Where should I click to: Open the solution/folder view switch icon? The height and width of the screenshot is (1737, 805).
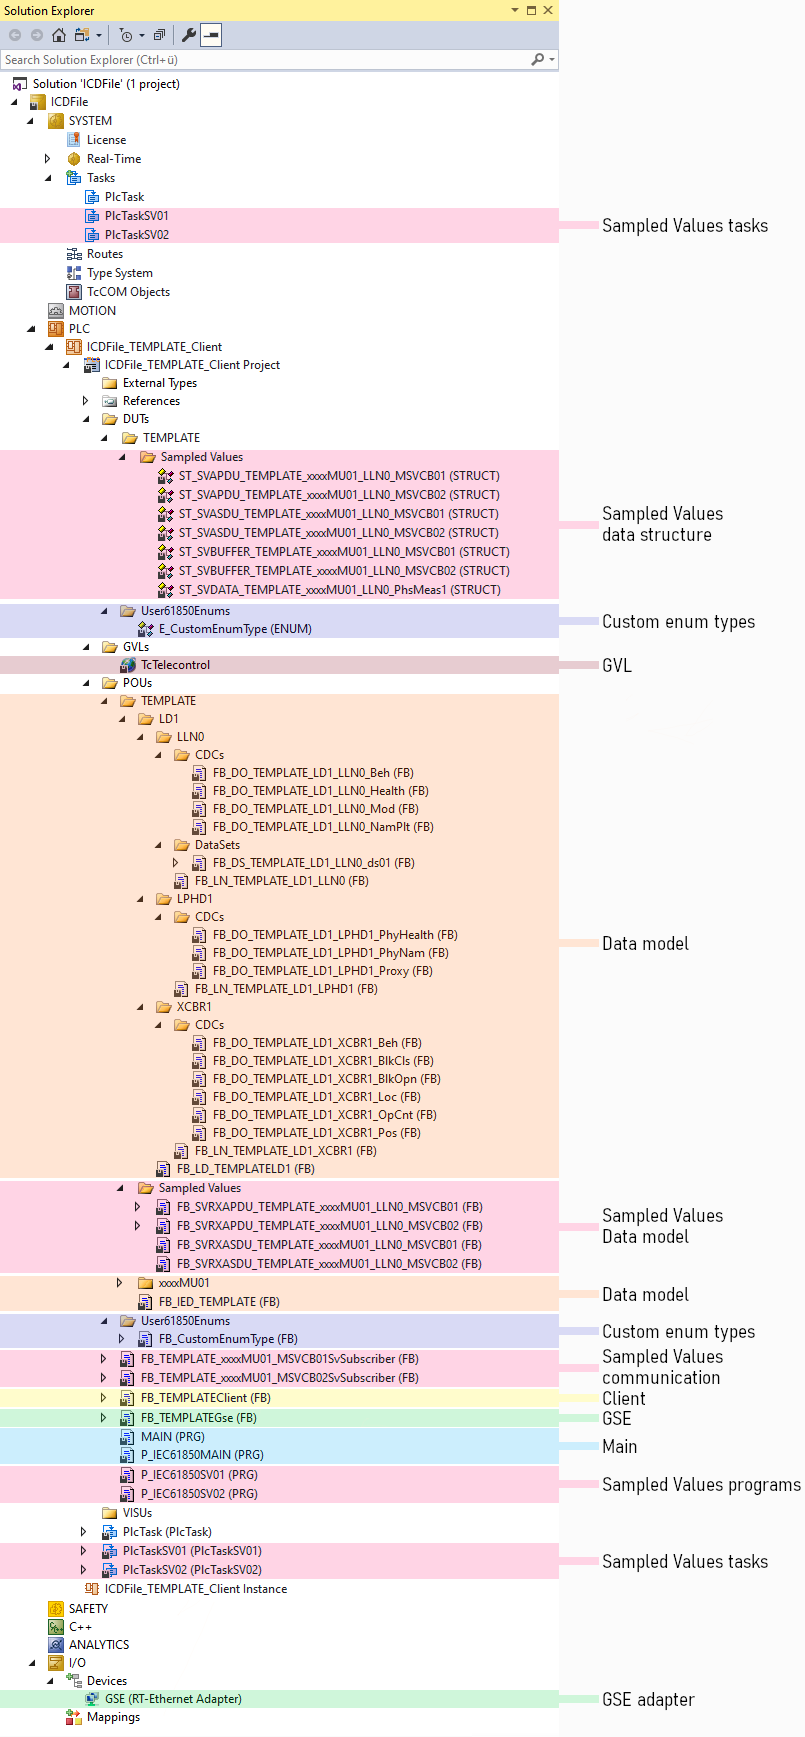[83, 35]
